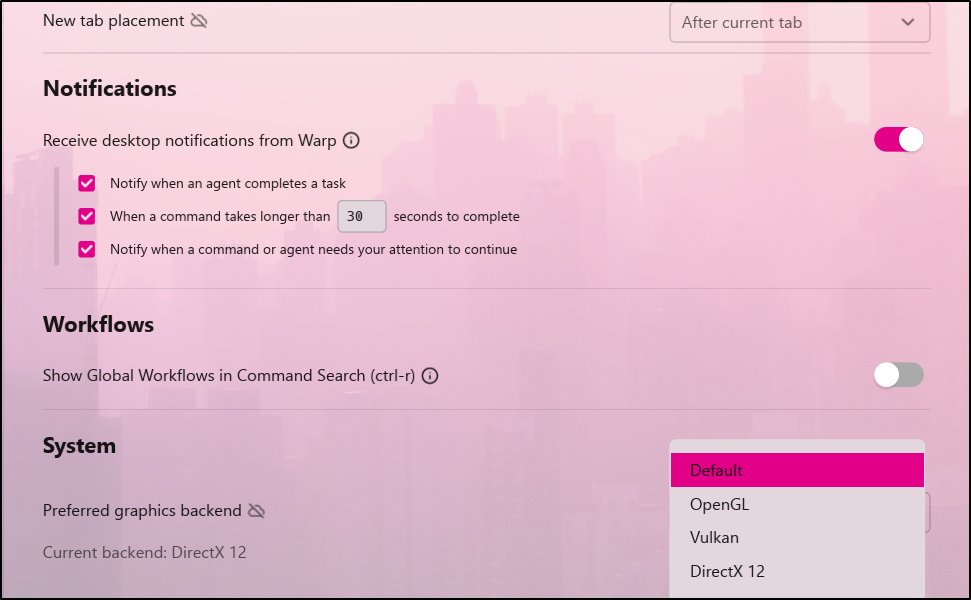This screenshot has width=971, height=600.
Task: Click info icon beside Show Global Workflows
Action: pyautogui.click(x=430, y=376)
